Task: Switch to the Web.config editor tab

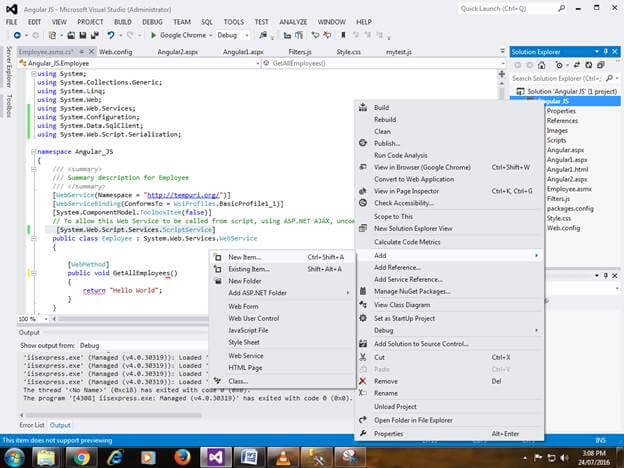Action: tap(113, 51)
